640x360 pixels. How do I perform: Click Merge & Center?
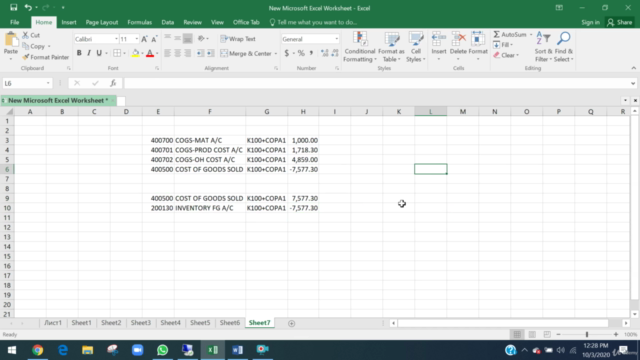[246, 53]
